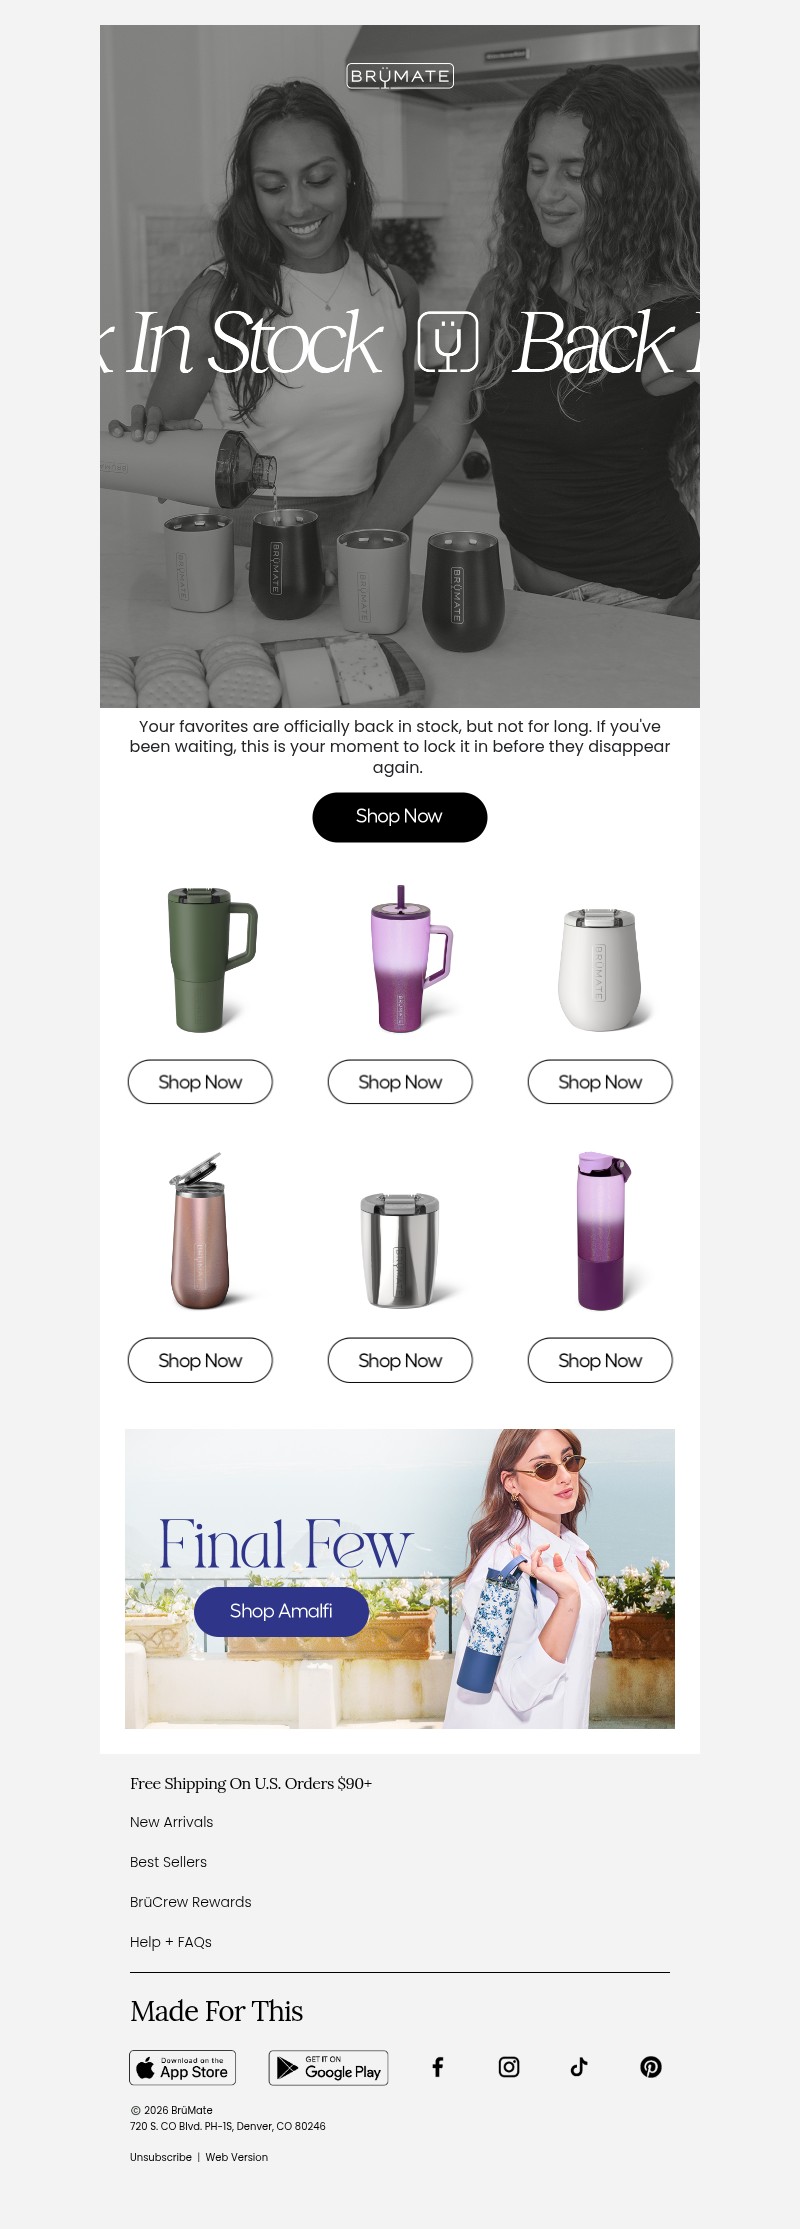The width and height of the screenshot is (800, 2229).
Task: Open the Best Sellers link
Action: (x=169, y=1862)
